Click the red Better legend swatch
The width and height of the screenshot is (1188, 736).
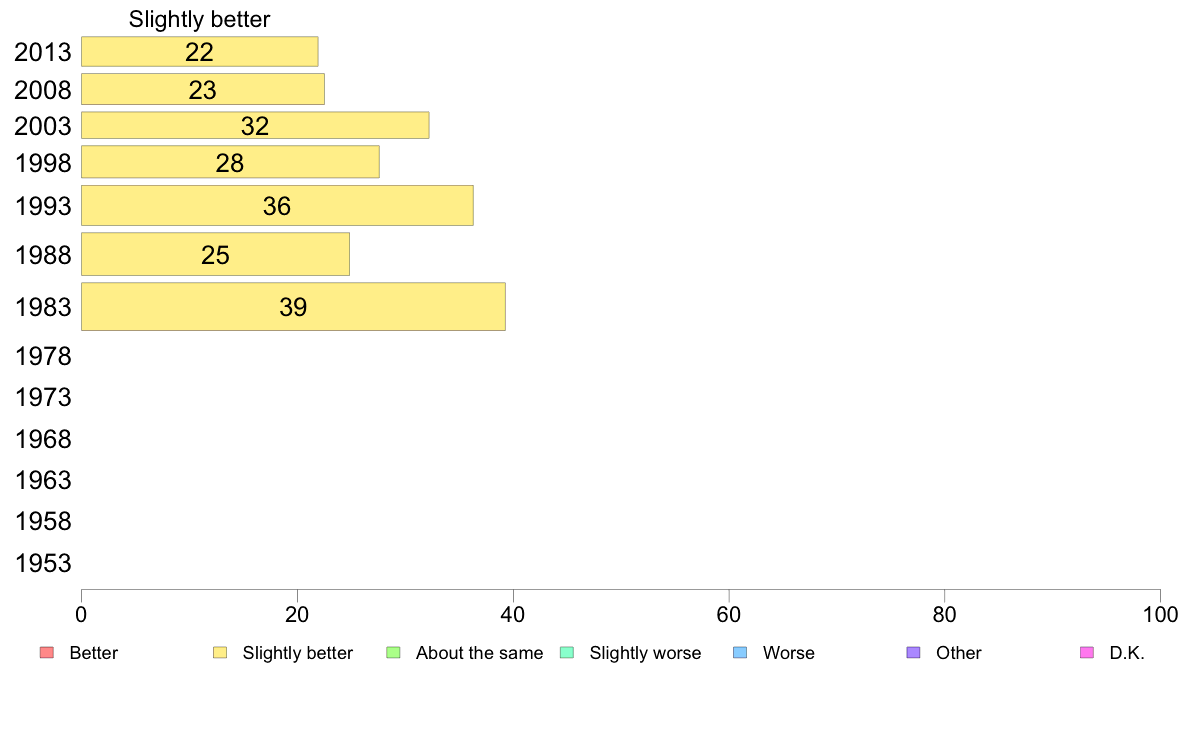point(47,653)
